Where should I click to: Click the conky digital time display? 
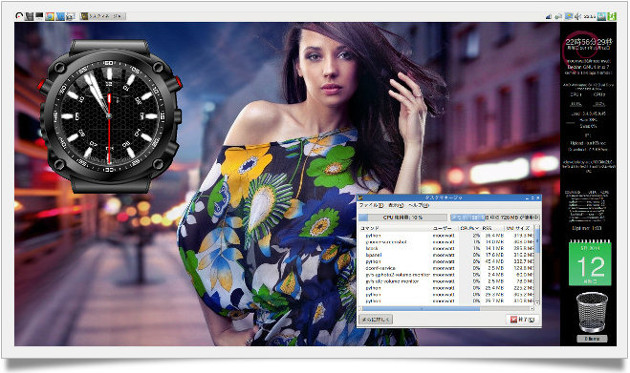coord(589,42)
